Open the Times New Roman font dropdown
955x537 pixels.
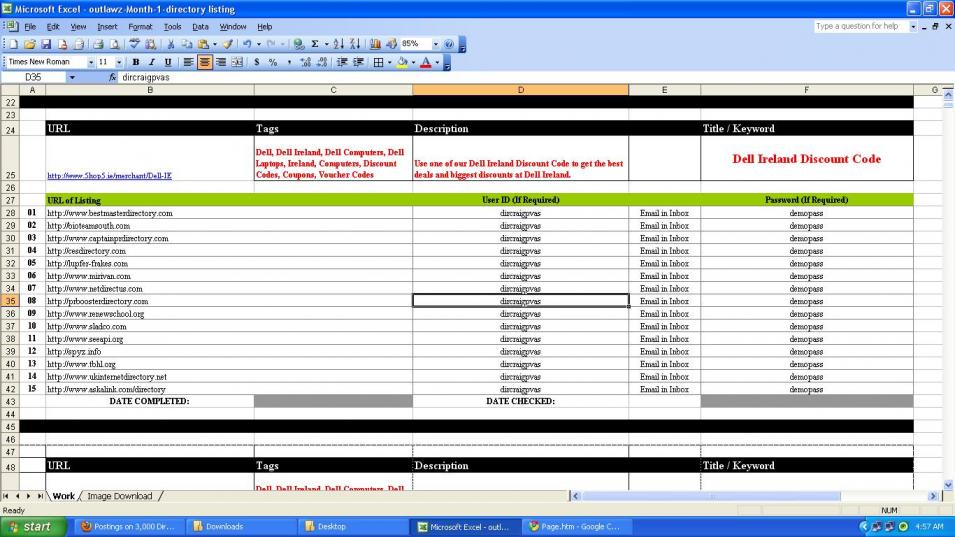[91, 62]
